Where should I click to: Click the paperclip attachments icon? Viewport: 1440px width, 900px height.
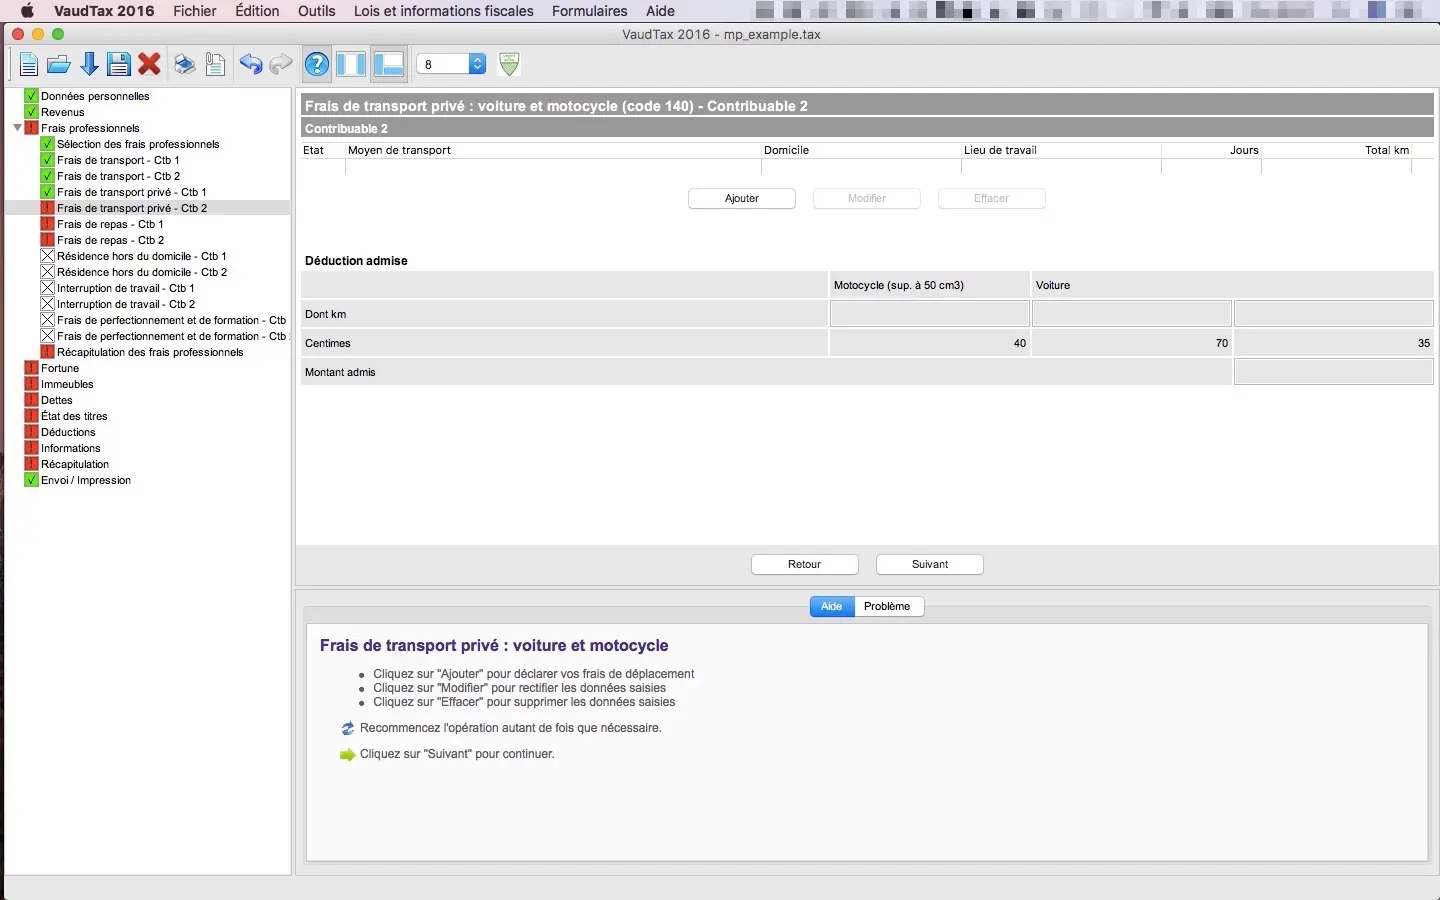point(215,65)
